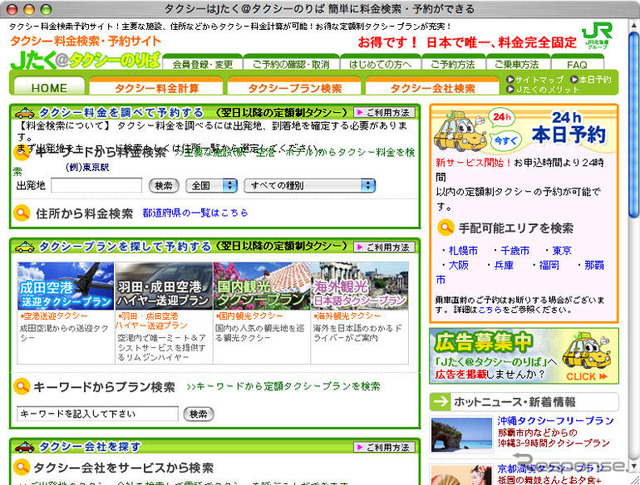Click red taxi icon in タクシー会社を探す header

click(25, 447)
